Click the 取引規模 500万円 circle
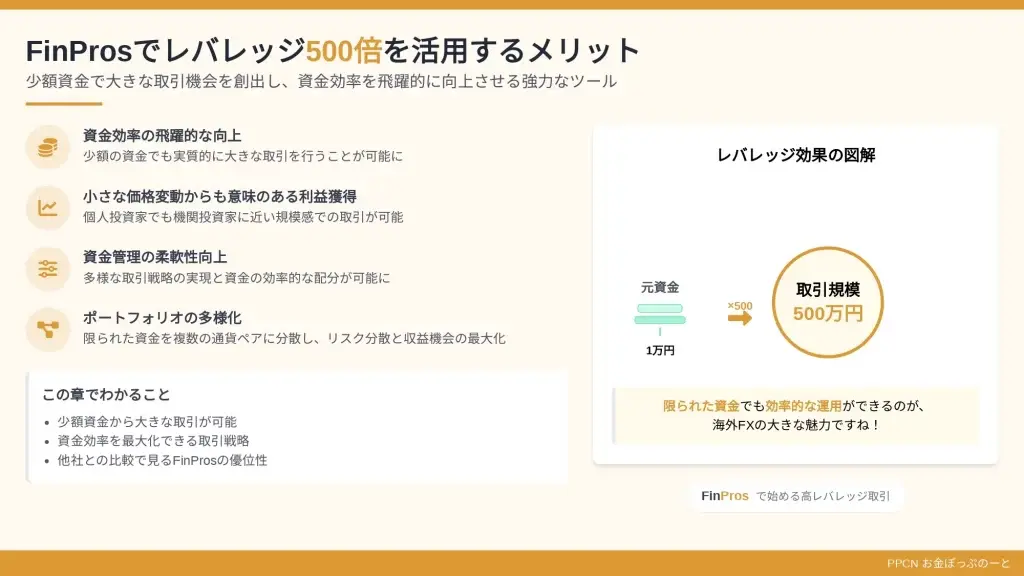The width and height of the screenshot is (1024, 576). click(827, 303)
